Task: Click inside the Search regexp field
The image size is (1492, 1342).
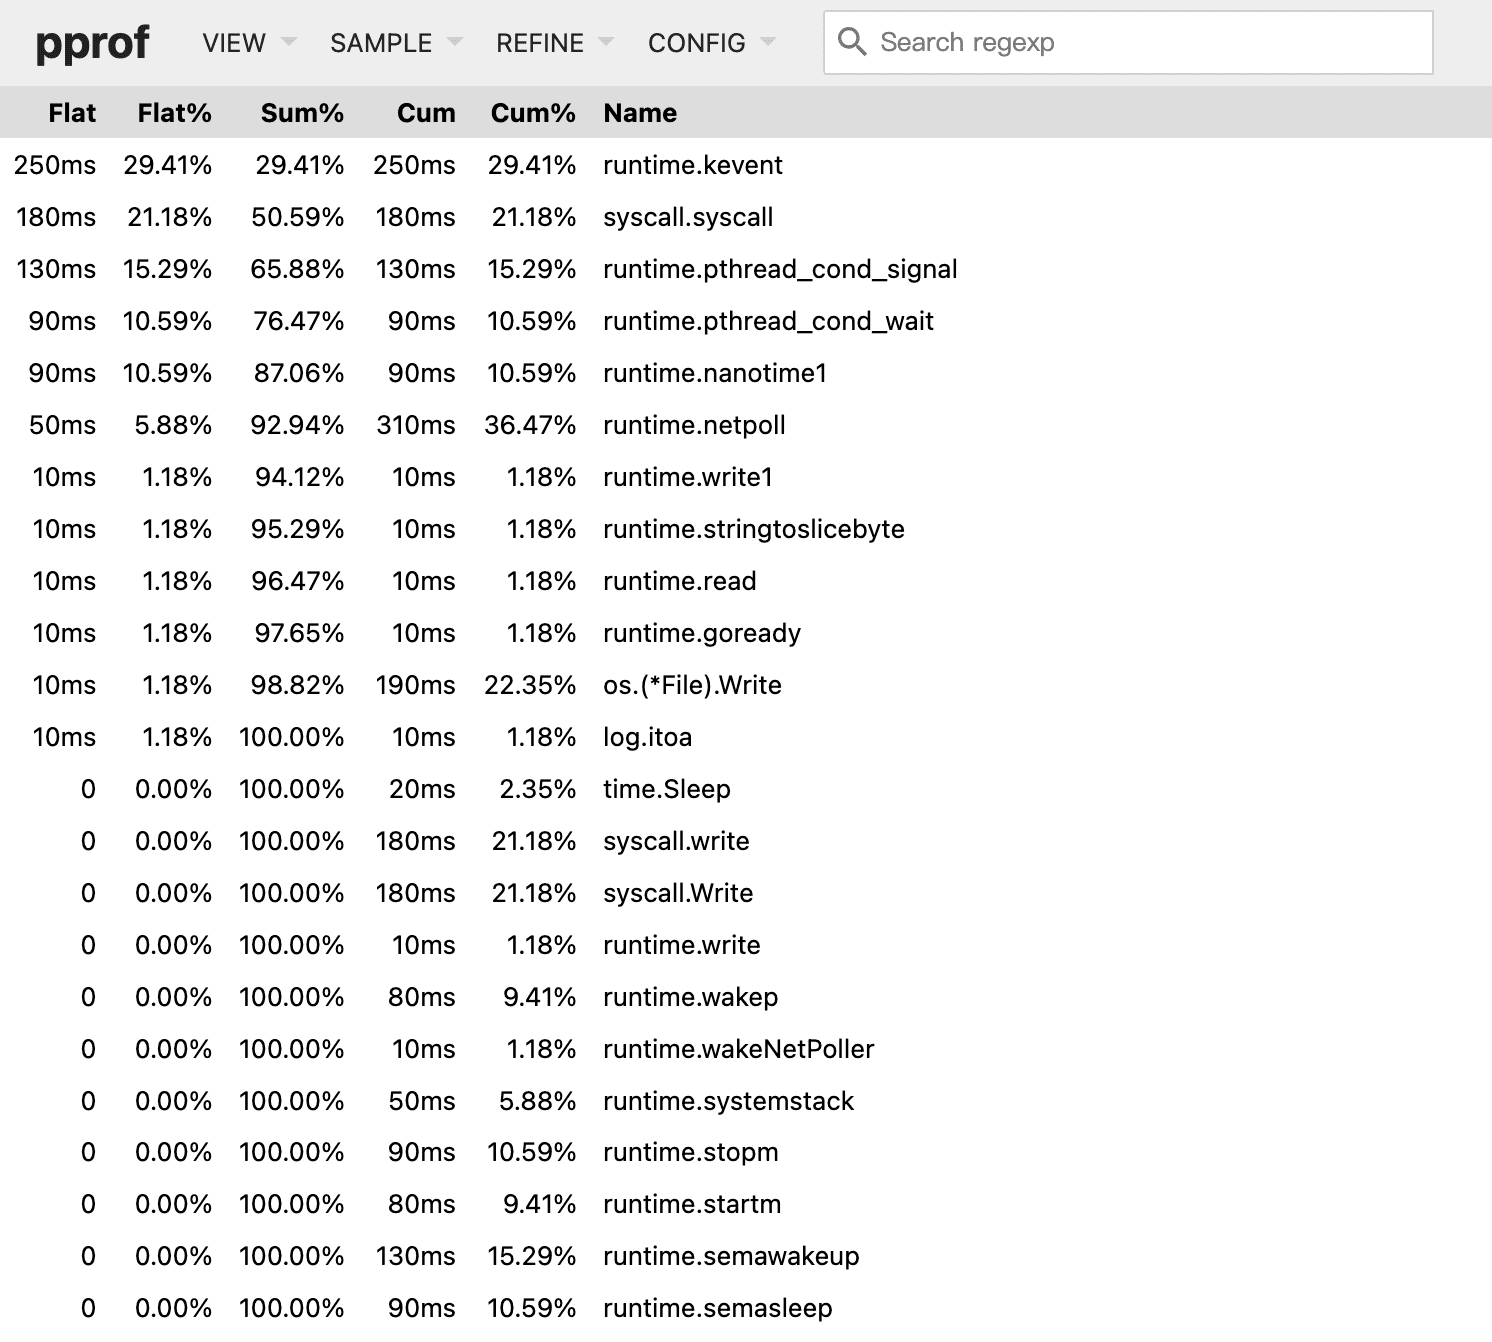Action: pyautogui.click(x=1100, y=42)
